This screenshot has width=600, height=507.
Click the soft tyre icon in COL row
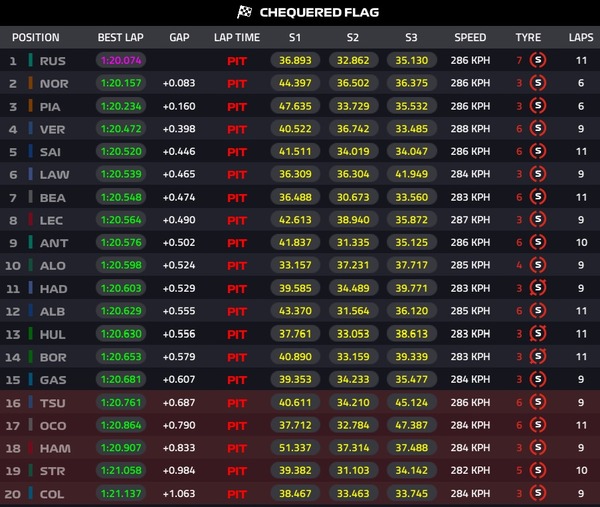[x=538, y=493]
